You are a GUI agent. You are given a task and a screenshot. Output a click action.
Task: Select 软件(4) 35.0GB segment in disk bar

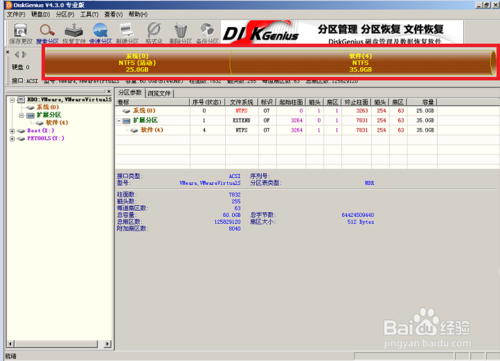pos(361,63)
